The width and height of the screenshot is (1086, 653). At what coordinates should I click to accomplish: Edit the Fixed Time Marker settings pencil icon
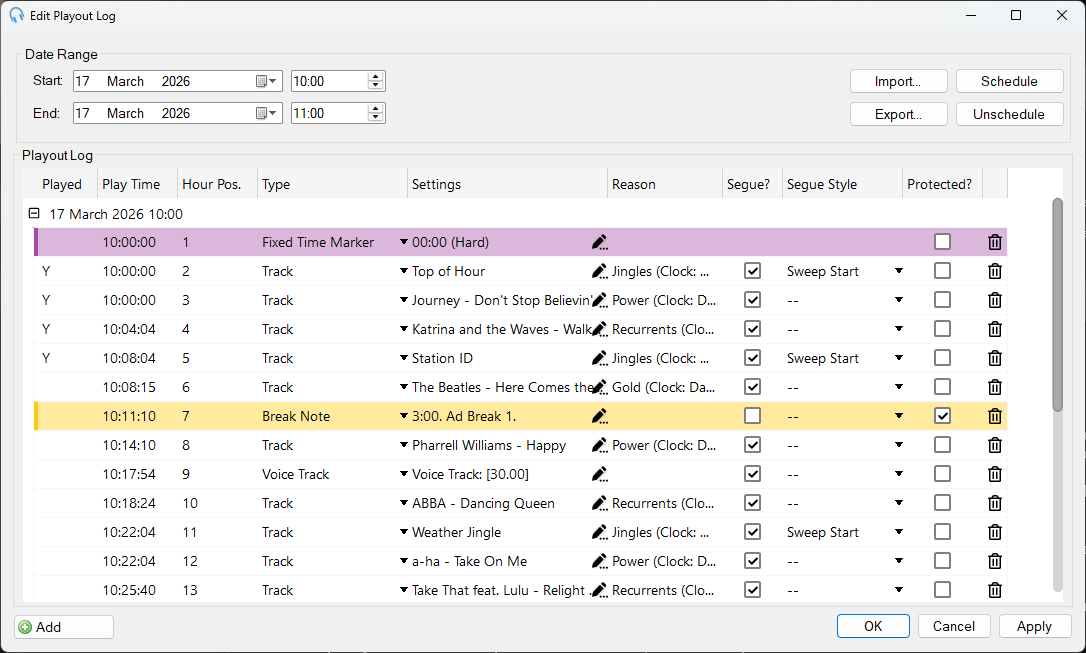[600, 242]
